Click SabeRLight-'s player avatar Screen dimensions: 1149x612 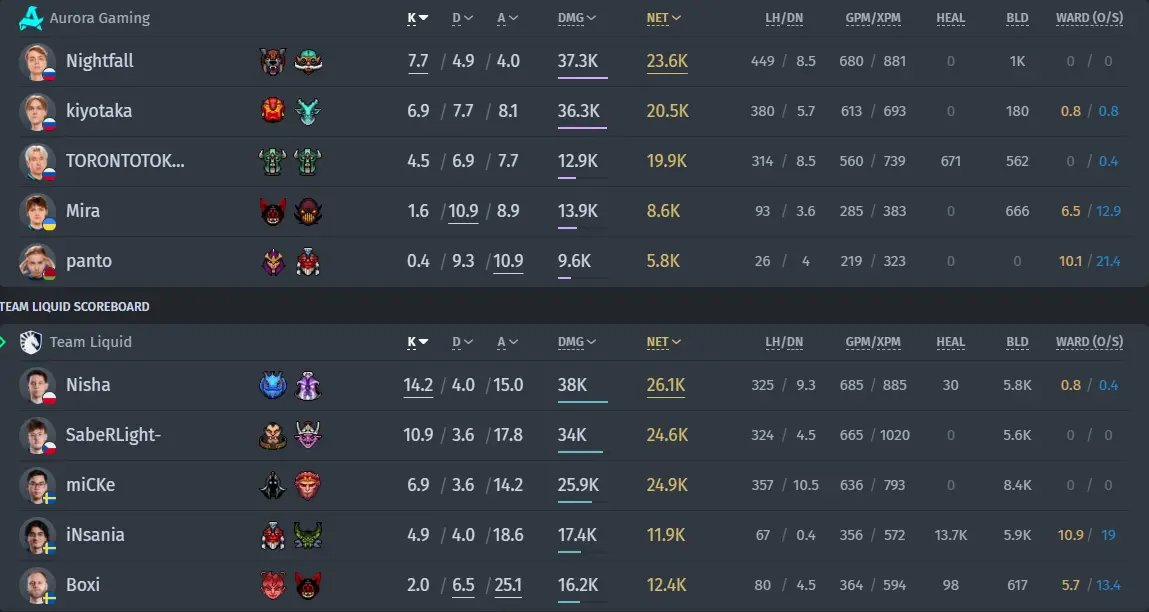coord(37,435)
